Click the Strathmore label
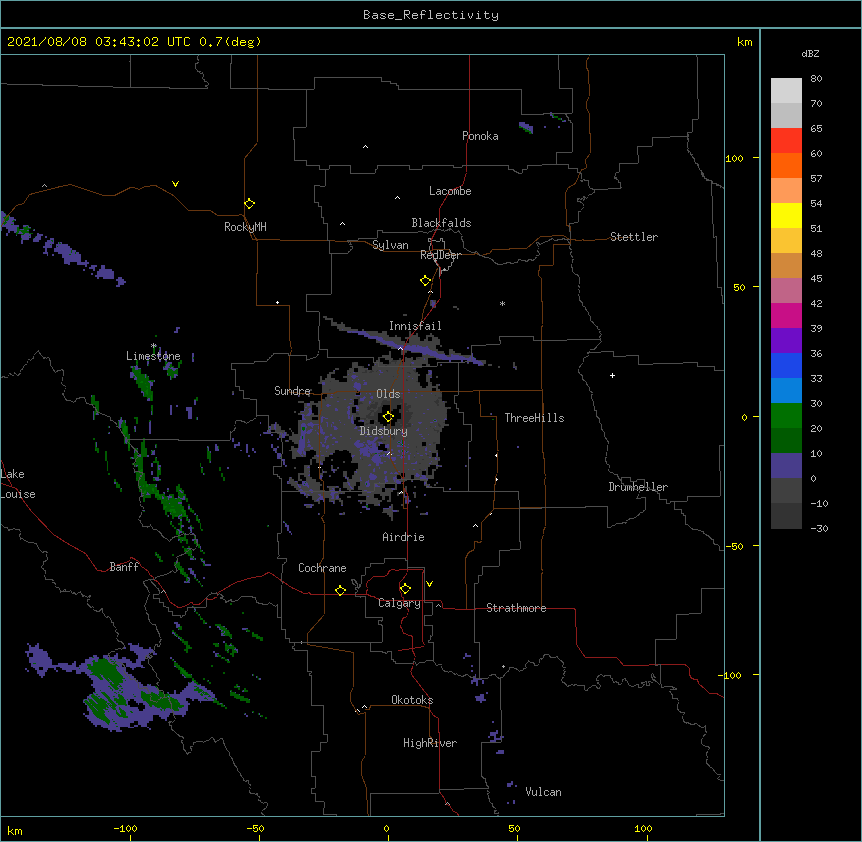The width and height of the screenshot is (862, 842). tap(516, 608)
